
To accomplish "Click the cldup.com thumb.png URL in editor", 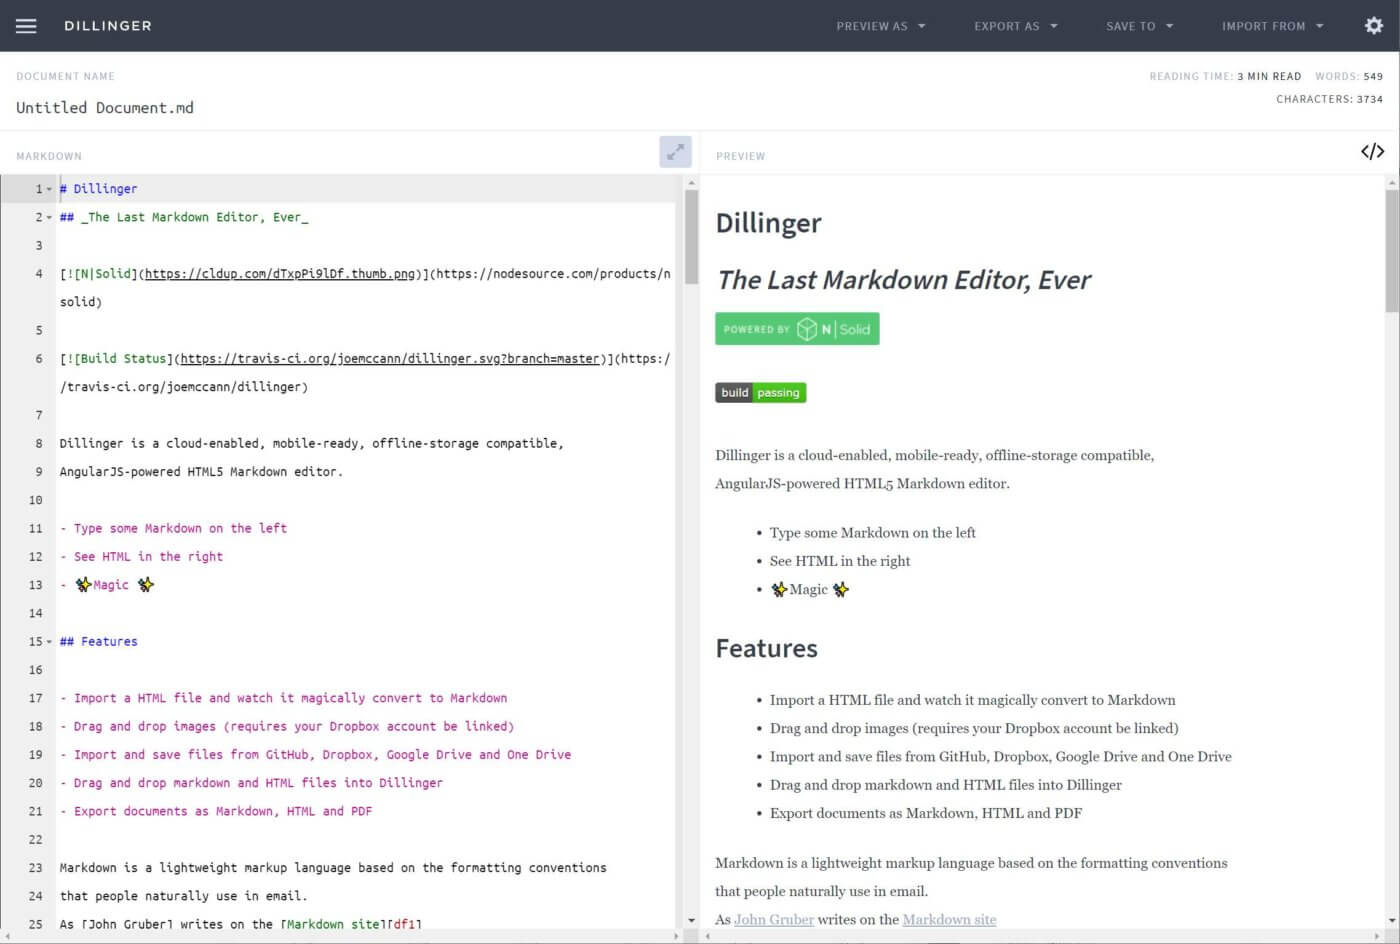I will click(x=280, y=274).
